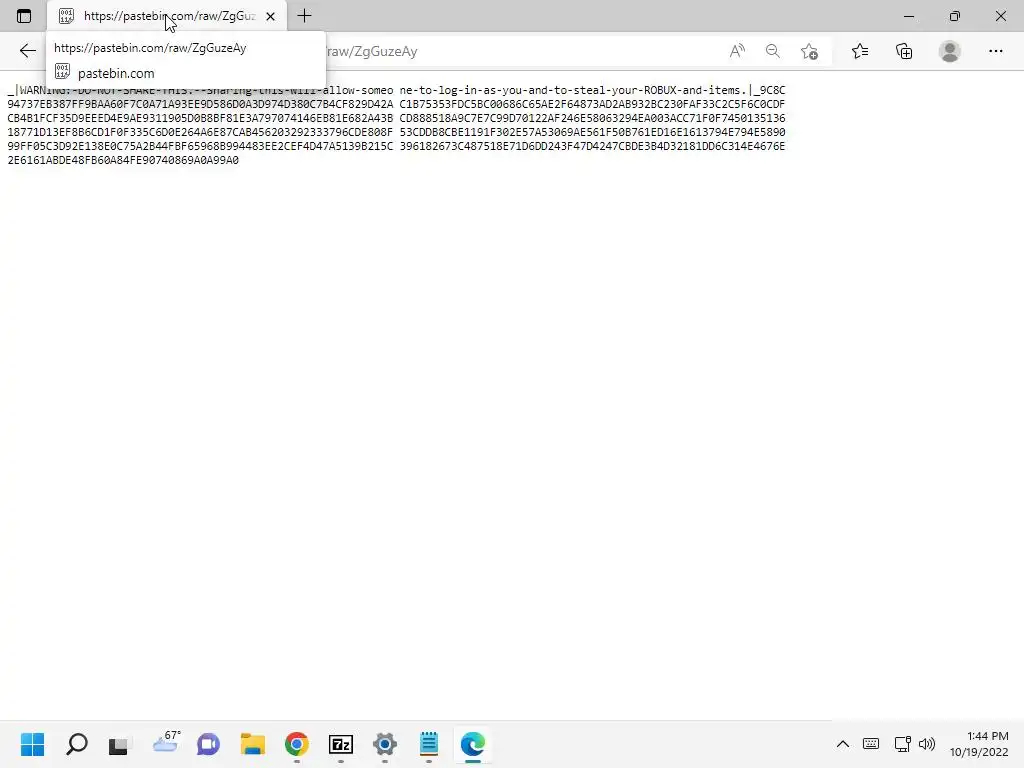
Task: Click the last line 2E6161ABDE48FB60
Action: [123, 160]
